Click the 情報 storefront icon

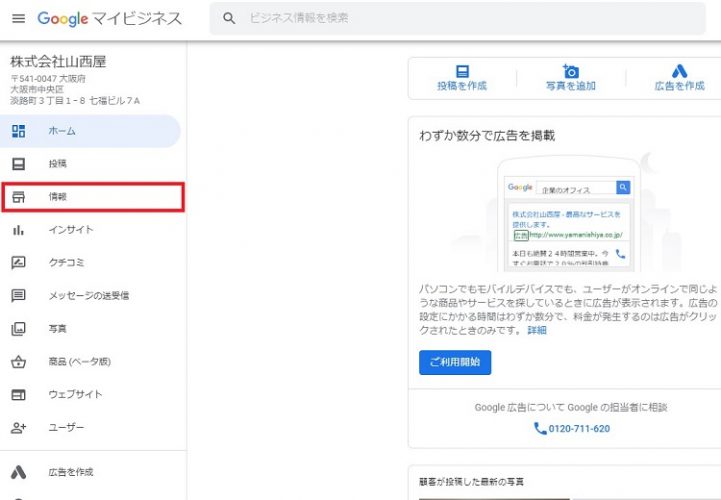18,197
